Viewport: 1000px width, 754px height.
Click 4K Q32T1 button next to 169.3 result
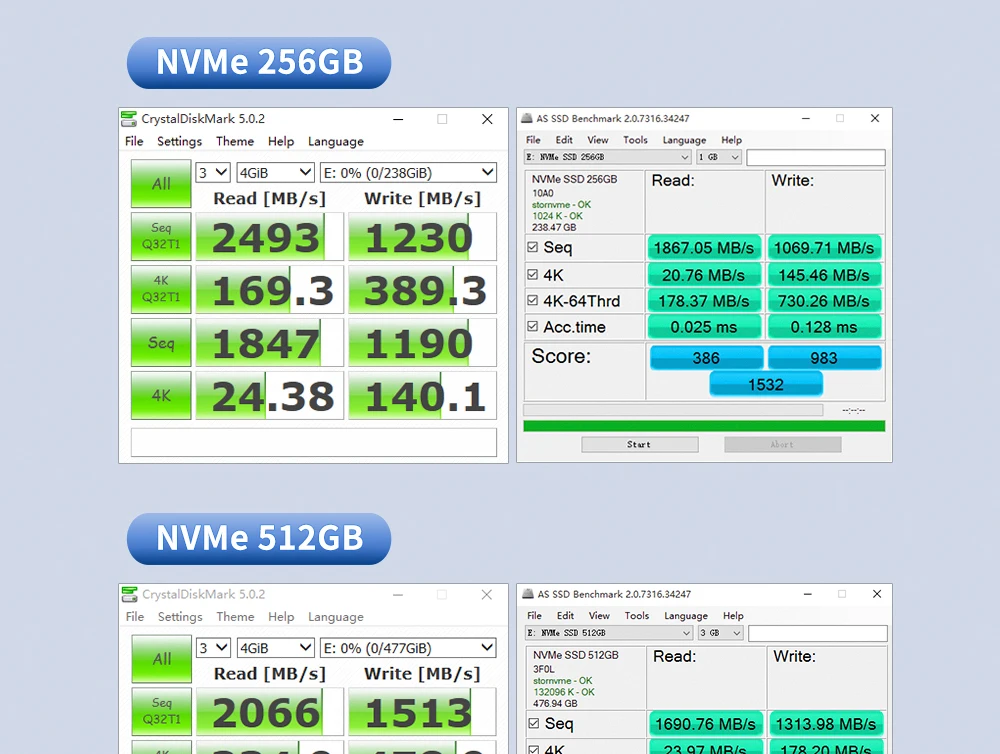pos(161,289)
